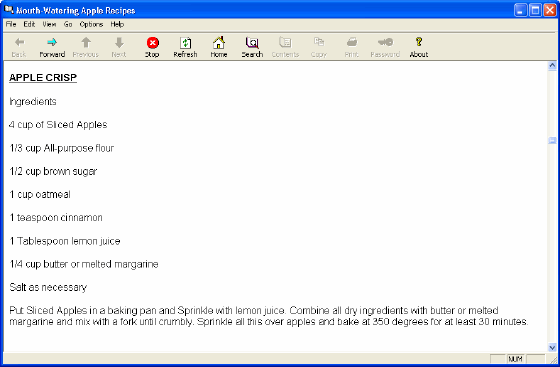560x367 pixels.
Task: Open the Help menu
Action: point(117,24)
